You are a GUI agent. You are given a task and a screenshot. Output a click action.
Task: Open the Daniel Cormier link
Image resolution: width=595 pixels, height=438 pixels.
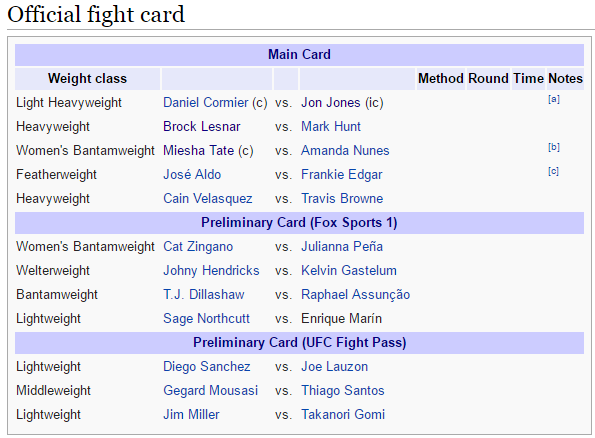pos(206,102)
